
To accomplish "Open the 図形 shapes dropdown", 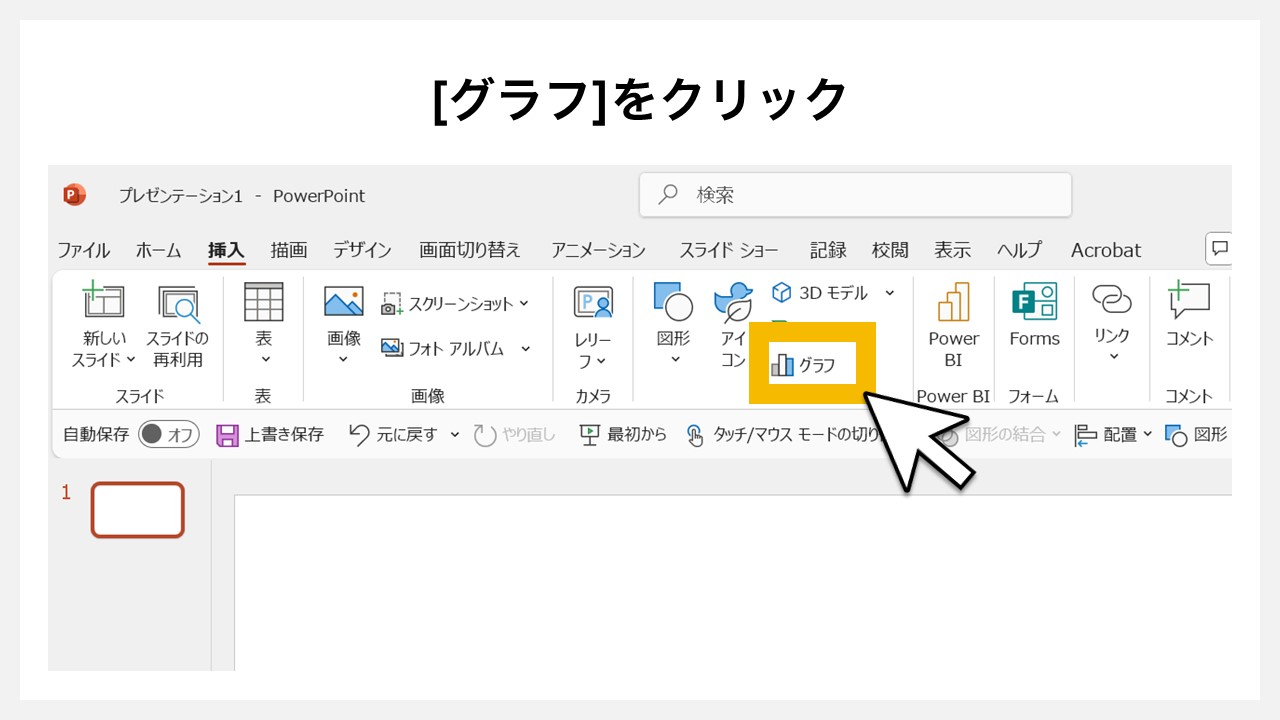I will click(x=671, y=322).
